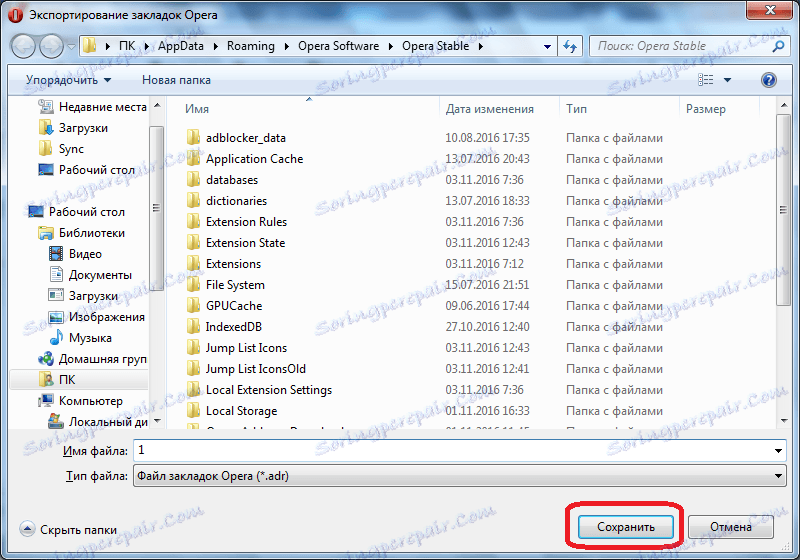Sort by Размер column header
This screenshot has height=560, width=800.
point(706,109)
